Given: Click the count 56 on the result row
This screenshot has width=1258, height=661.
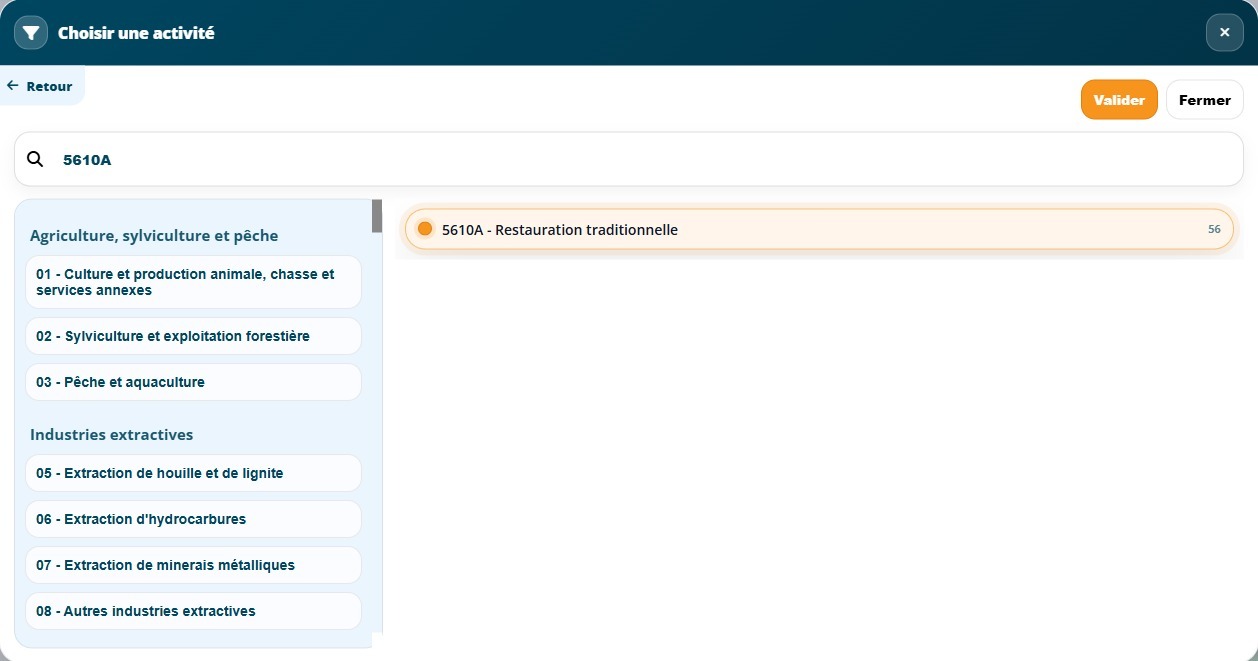Looking at the screenshot, I should pos(1214,229).
